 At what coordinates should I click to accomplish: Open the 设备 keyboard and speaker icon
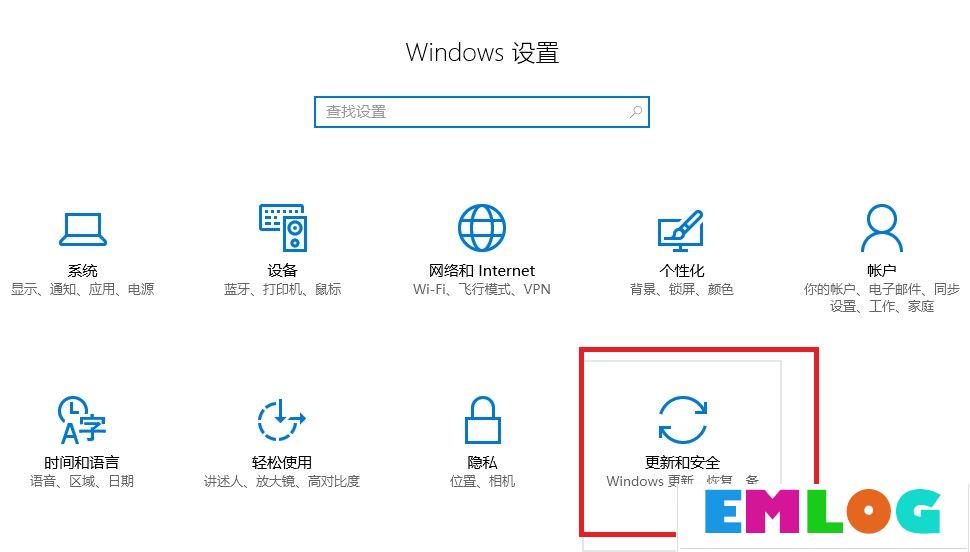pos(283,228)
